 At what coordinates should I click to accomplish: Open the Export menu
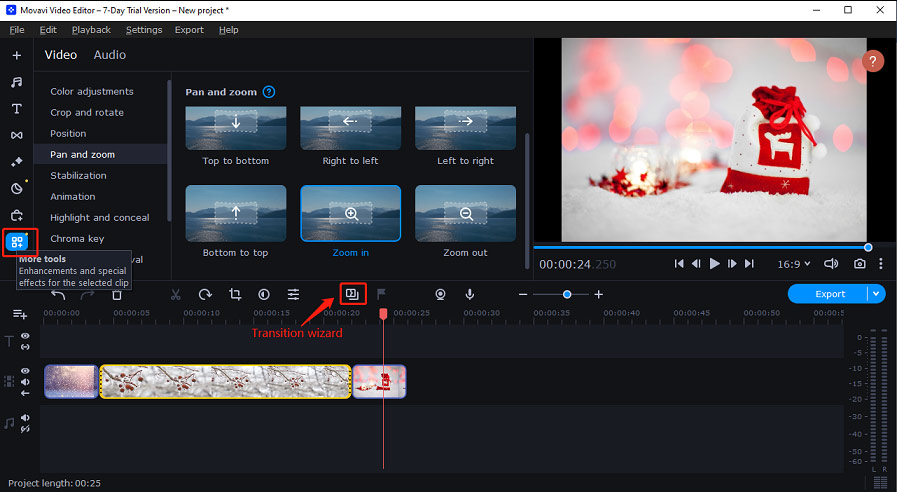point(189,30)
